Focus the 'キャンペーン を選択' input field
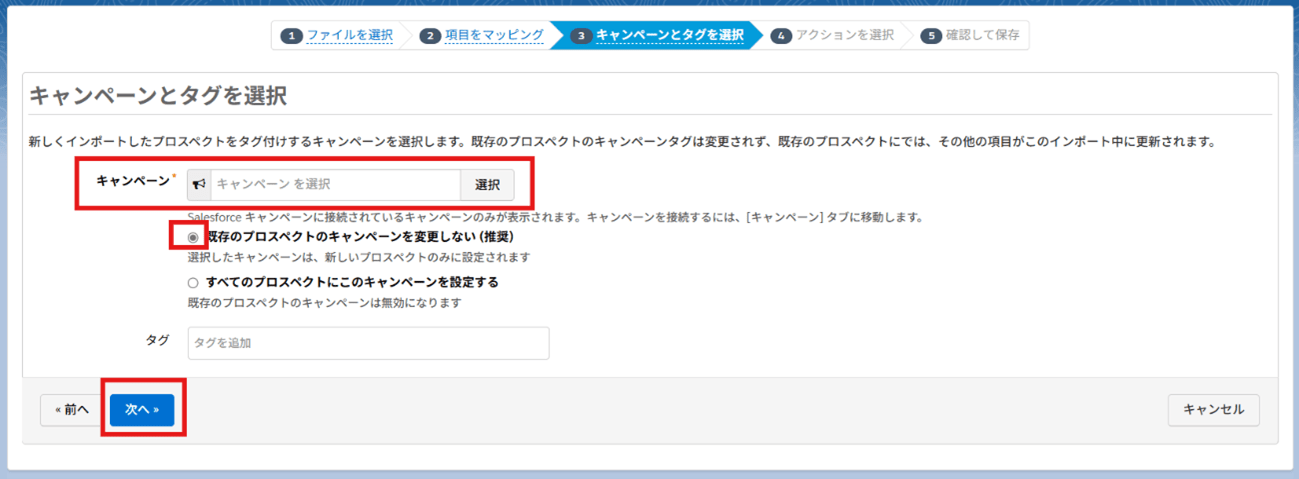This screenshot has width=1299, height=479. click(335, 185)
